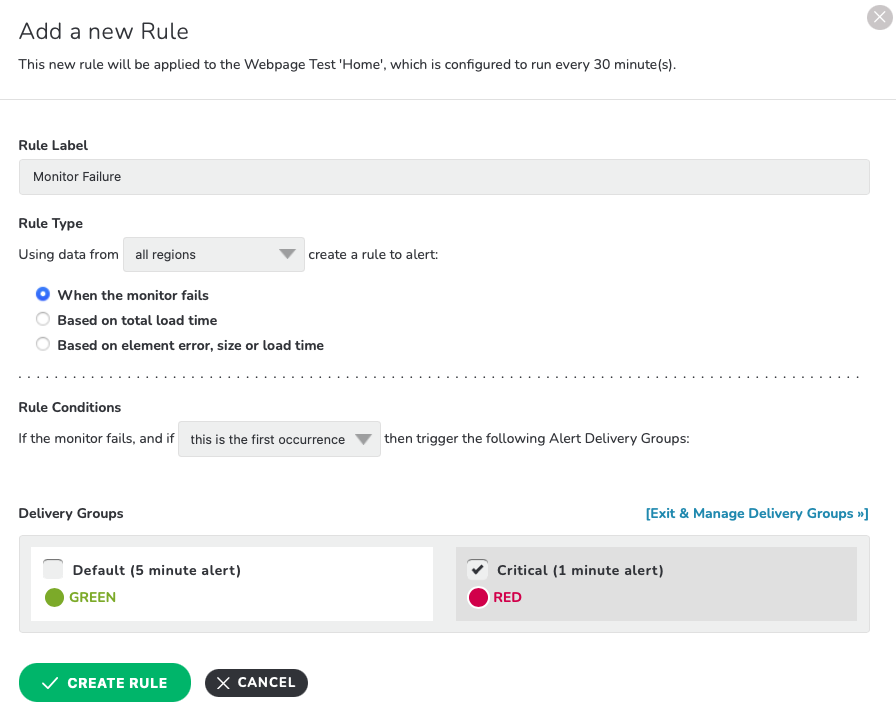The height and width of the screenshot is (723, 896).
Task: Select Based on total load time
Action: (x=43, y=319)
